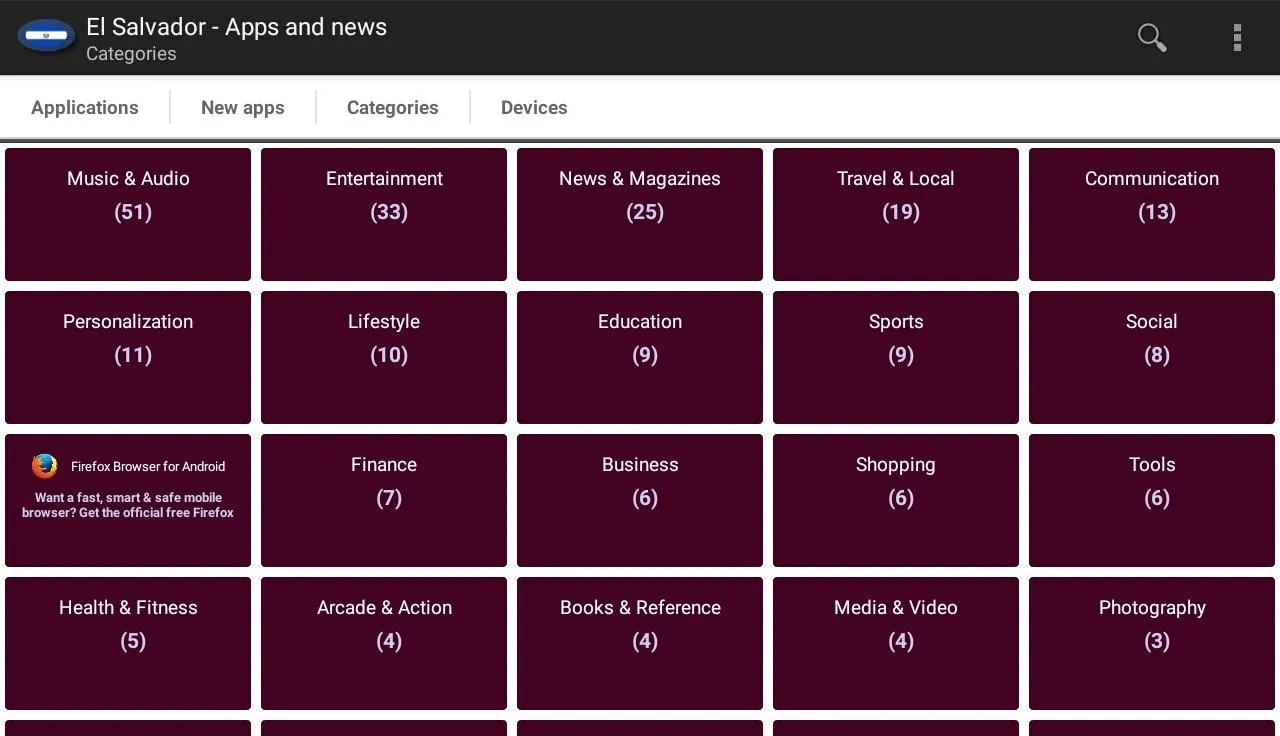Image resolution: width=1280 pixels, height=736 pixels.
Task: Select the Social category tile
Action: (1152, 358)
